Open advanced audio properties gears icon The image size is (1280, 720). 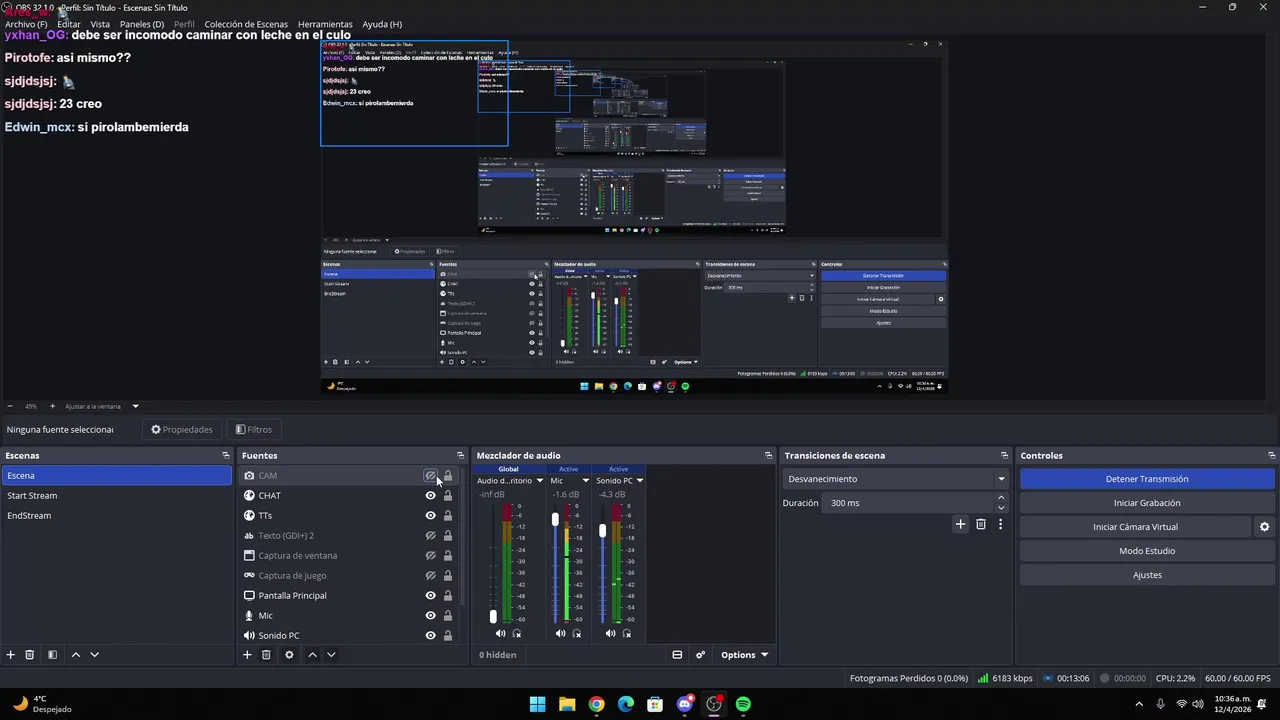coord(700,655)
